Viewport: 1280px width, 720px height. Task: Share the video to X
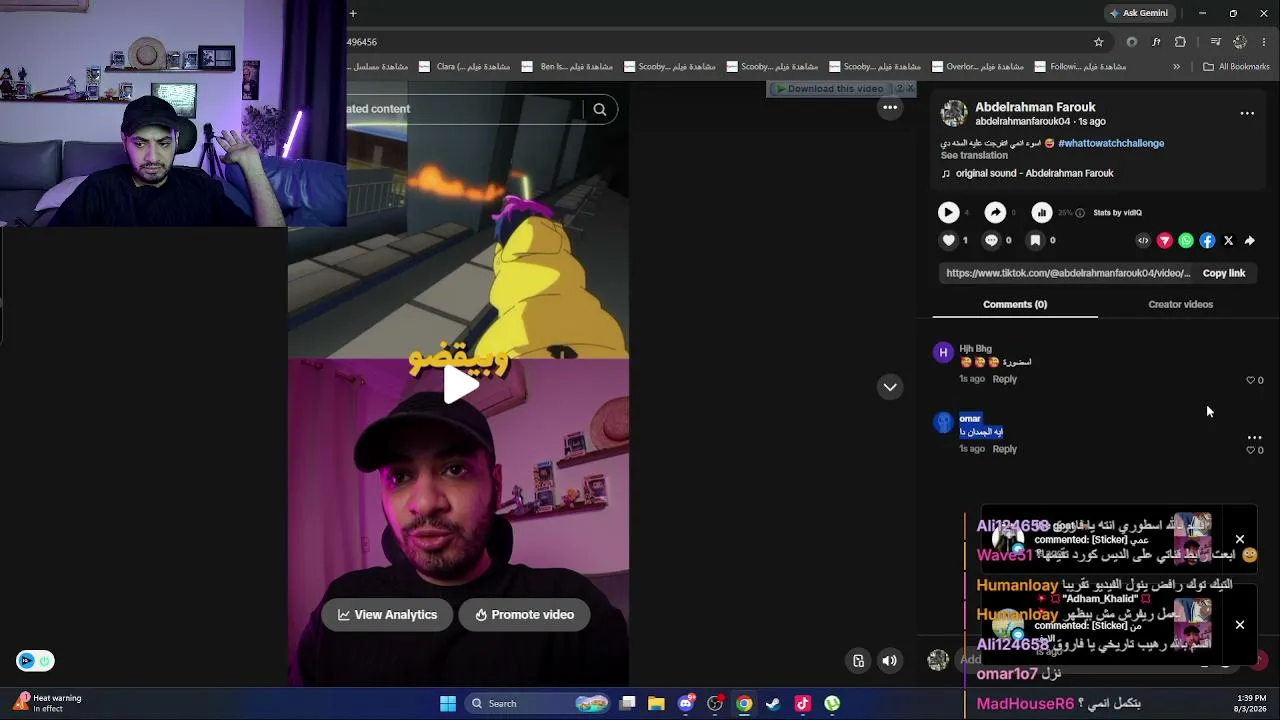[x=1228, y=240]
